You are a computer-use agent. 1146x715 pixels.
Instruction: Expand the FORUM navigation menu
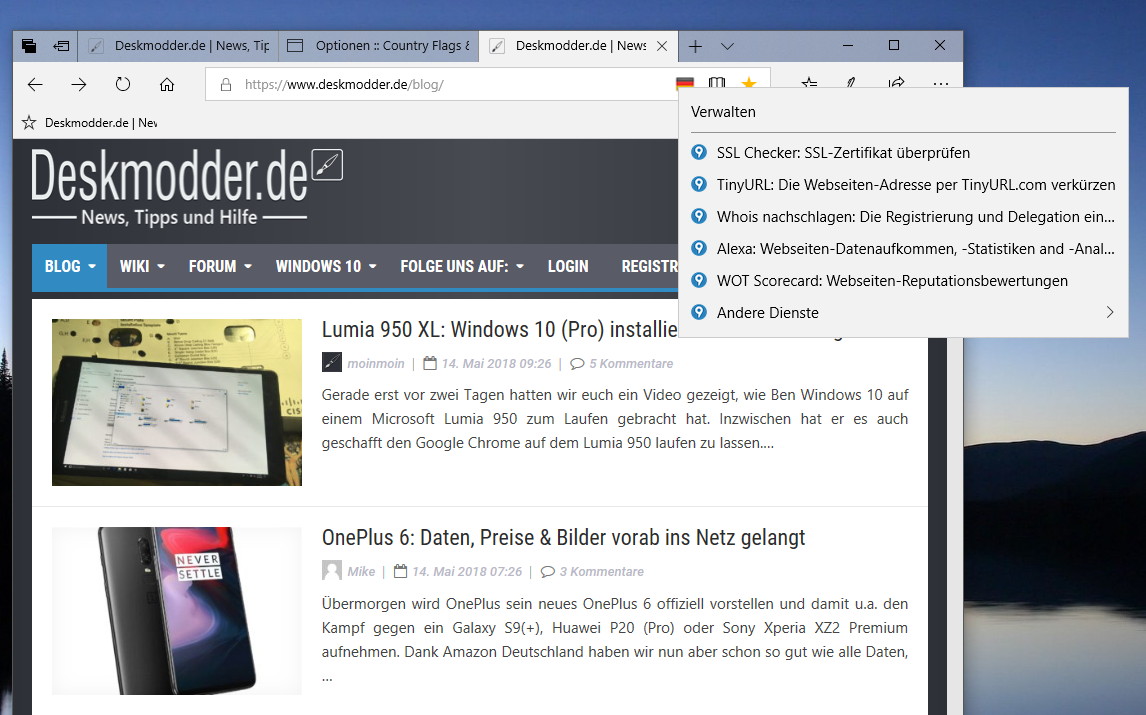pos(220,267)
